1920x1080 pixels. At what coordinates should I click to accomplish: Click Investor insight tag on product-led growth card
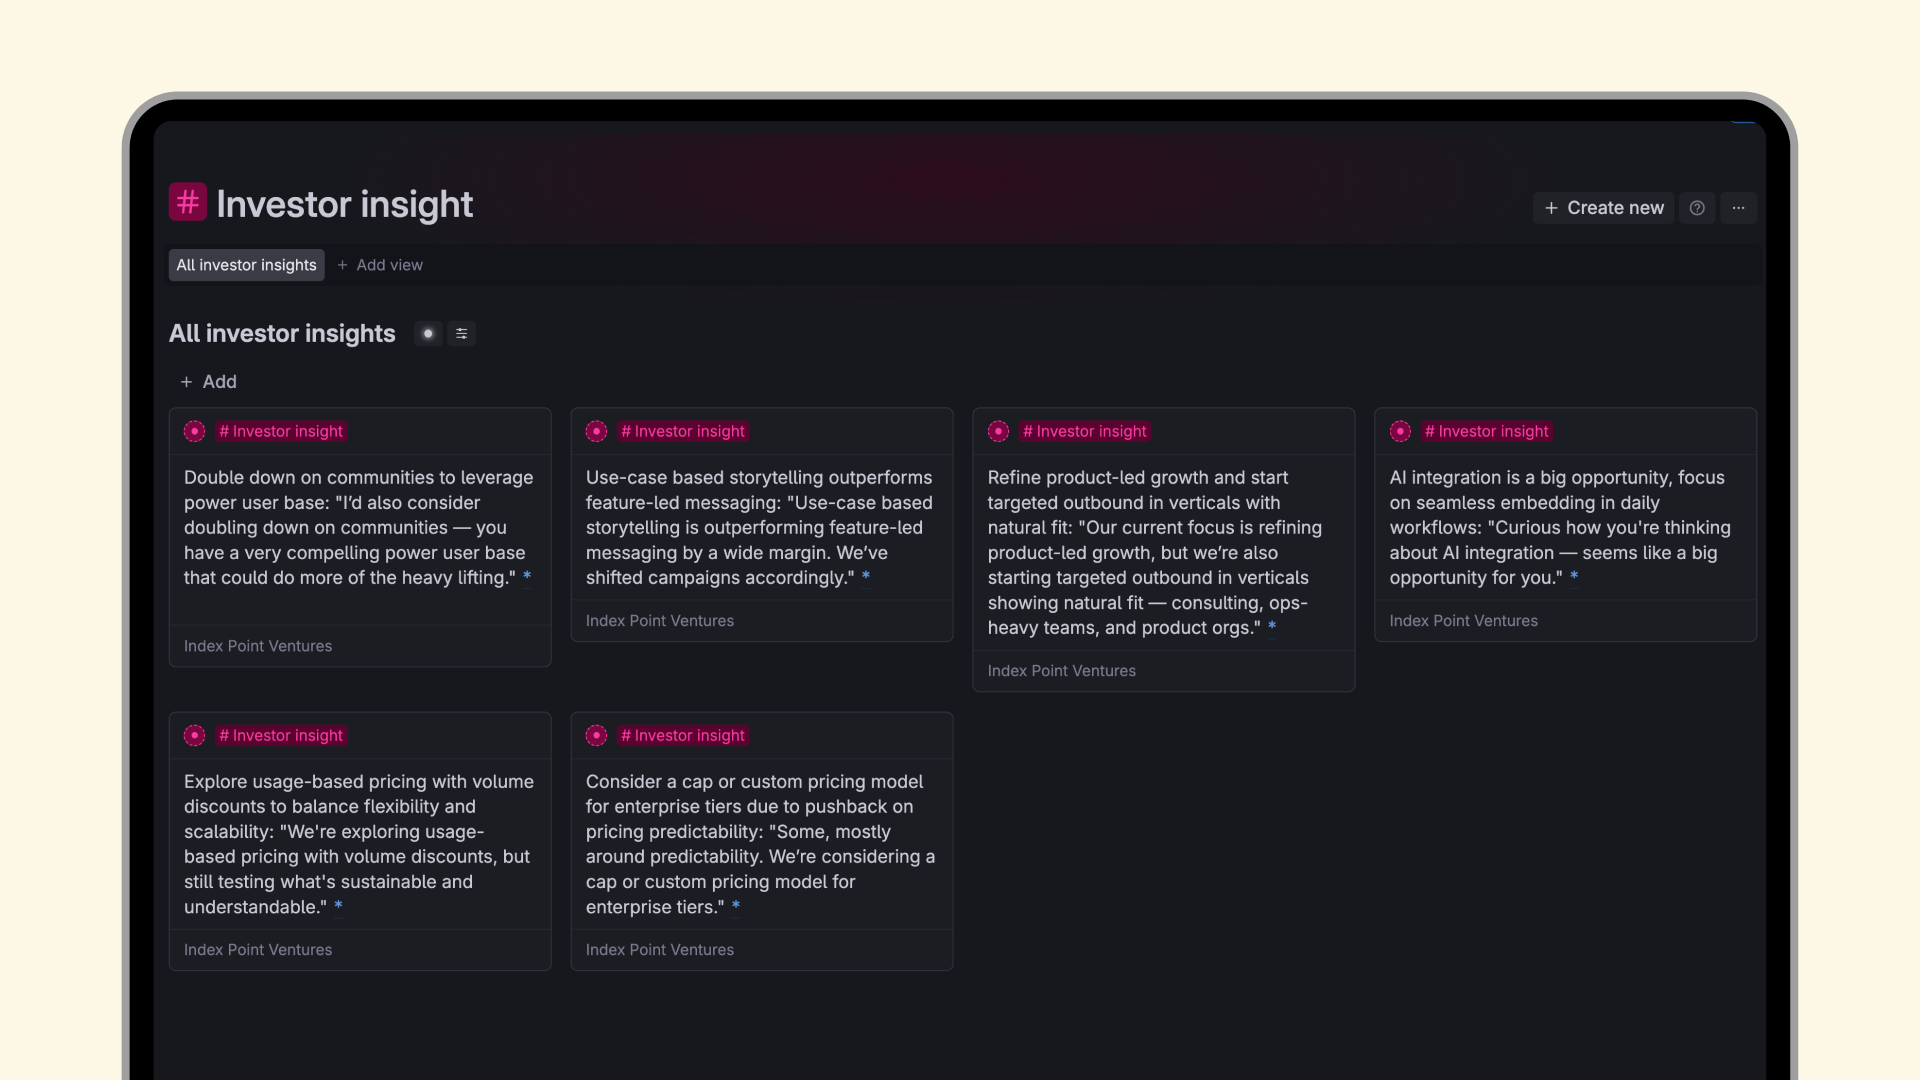[1084, 431]
